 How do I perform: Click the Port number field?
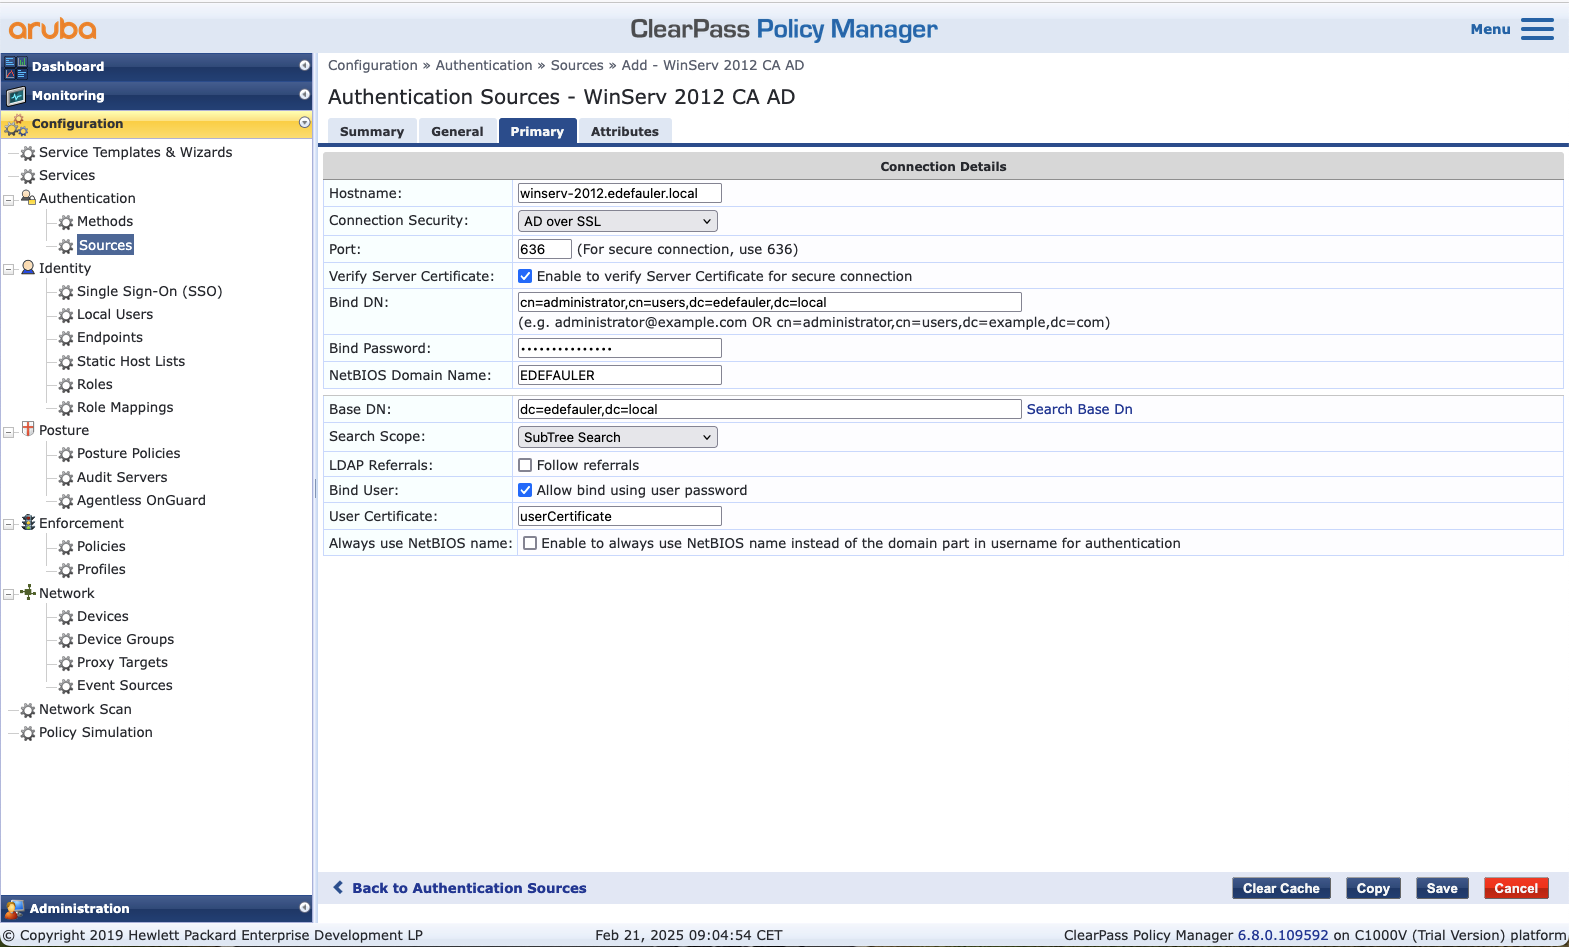coord(544,249)
